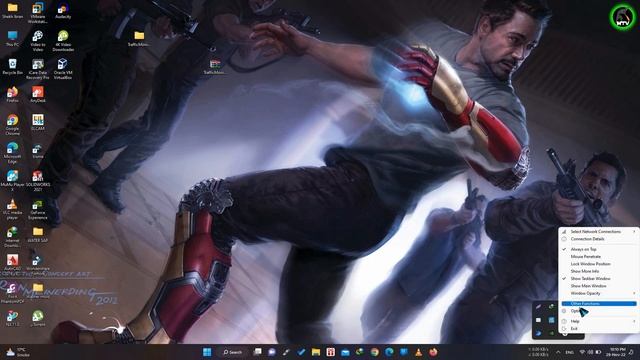Open VLC from the taskbar
Viewport: 640px width, 360px height.
click(x=418, y=352)
